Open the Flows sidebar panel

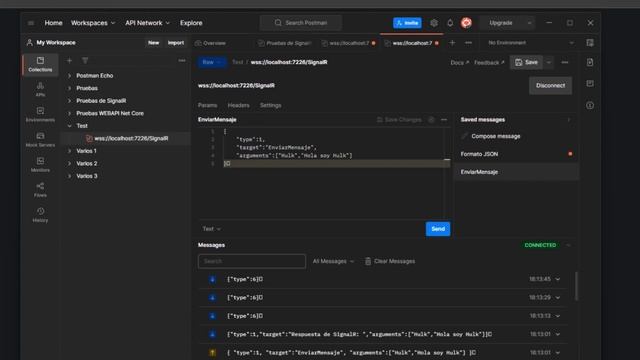coord(40,190)
